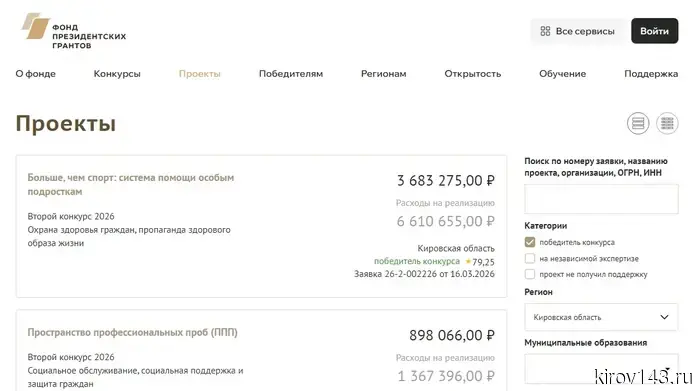Open project Пространство профессиональных проб (ППП)
700x391 pixels.
click(133, 333)
